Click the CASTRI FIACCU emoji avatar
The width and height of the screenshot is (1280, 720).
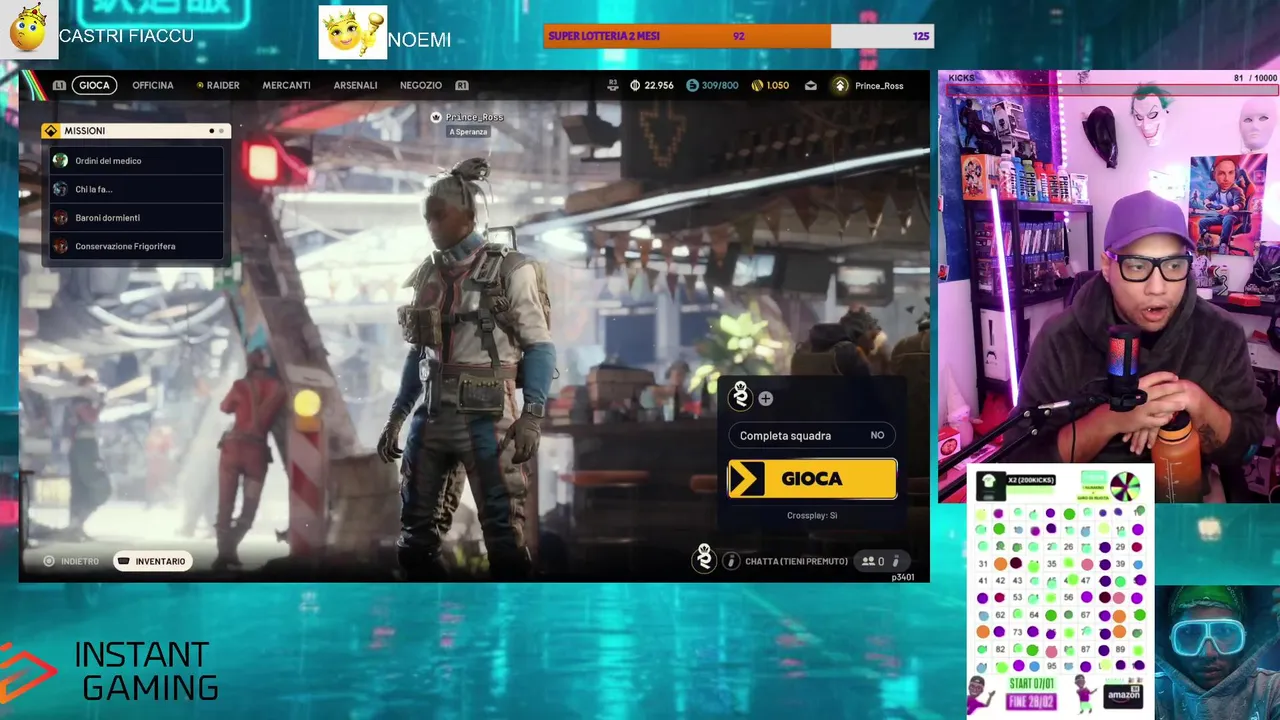(28, 29)
